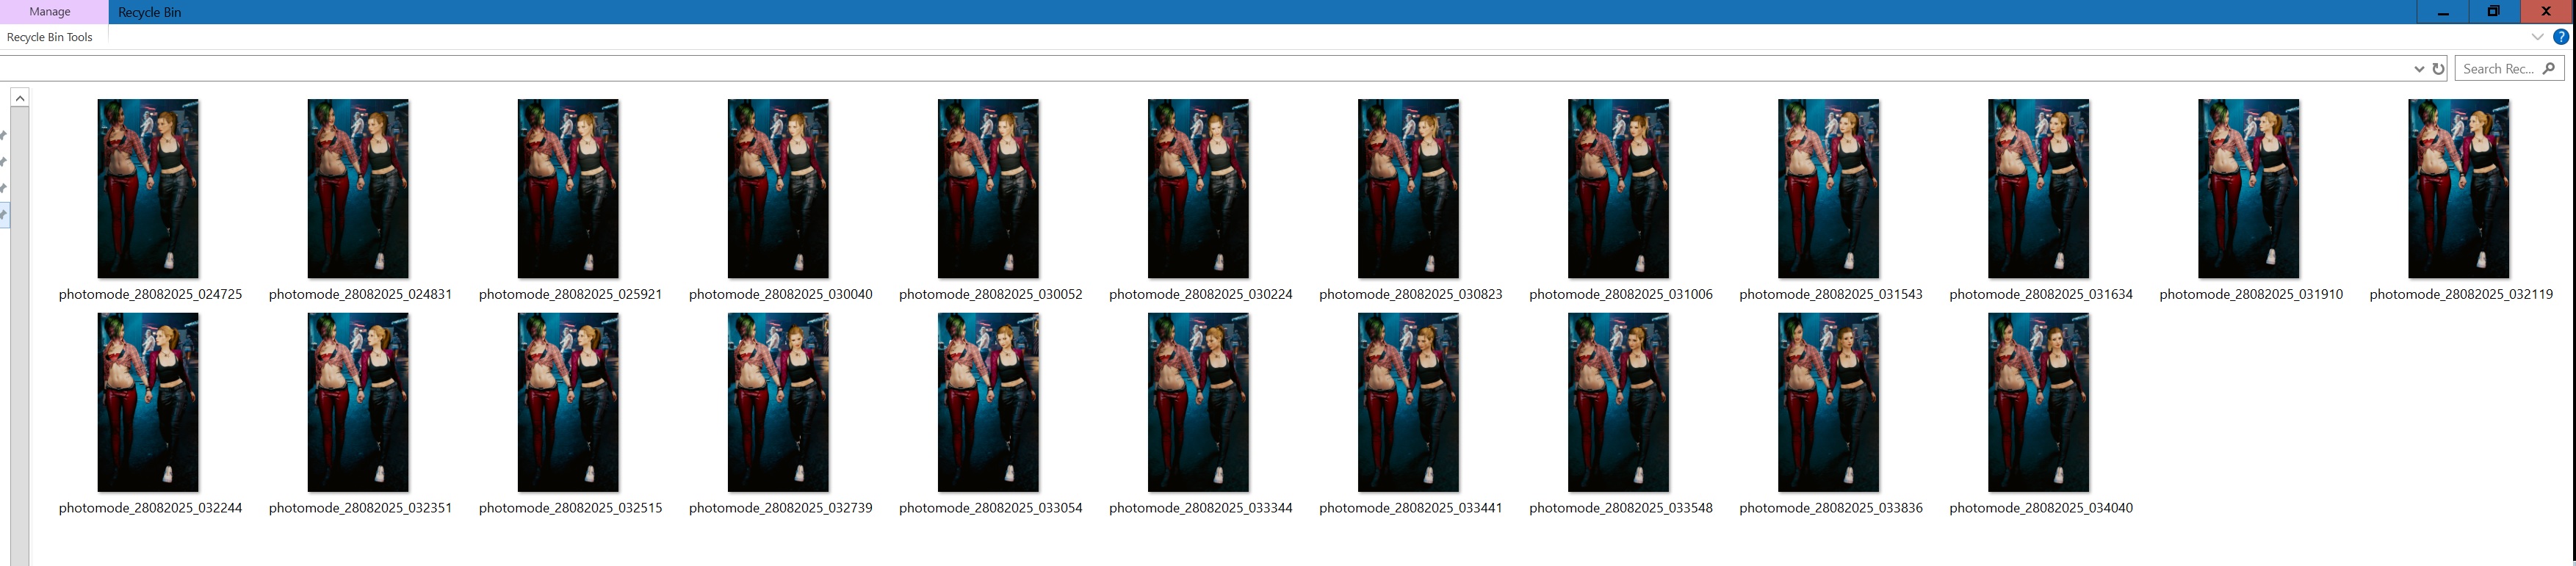The image size is (2576, 566).
Task: Select thumbnail photomode_28082025_031910
Action: pos(2248,189)
